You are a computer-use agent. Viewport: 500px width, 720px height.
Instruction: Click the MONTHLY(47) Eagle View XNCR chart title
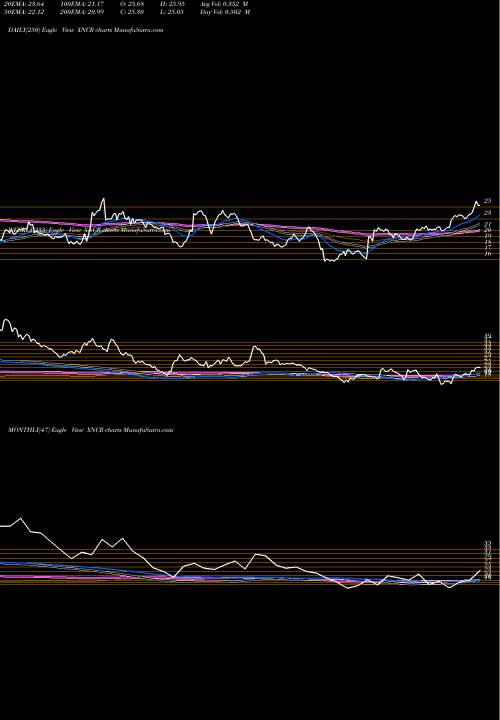(90, 430)
